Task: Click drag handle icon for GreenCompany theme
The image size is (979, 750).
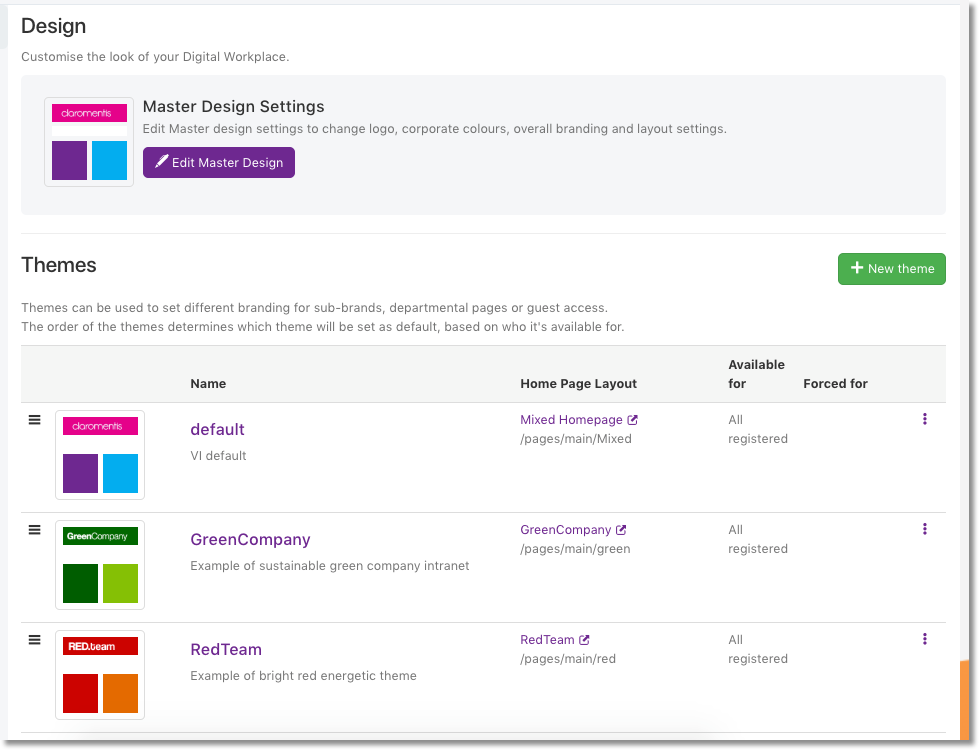Action: (x=34, y=530)
